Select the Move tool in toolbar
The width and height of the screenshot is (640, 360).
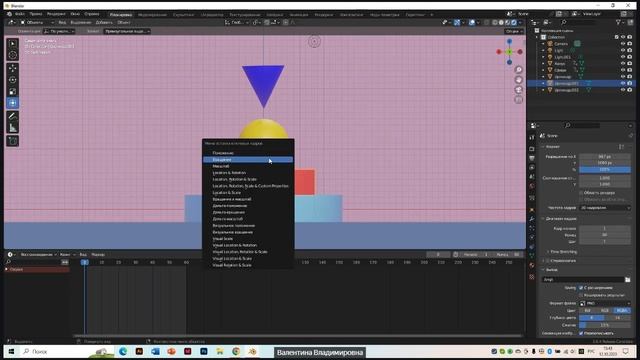(13, 68)
